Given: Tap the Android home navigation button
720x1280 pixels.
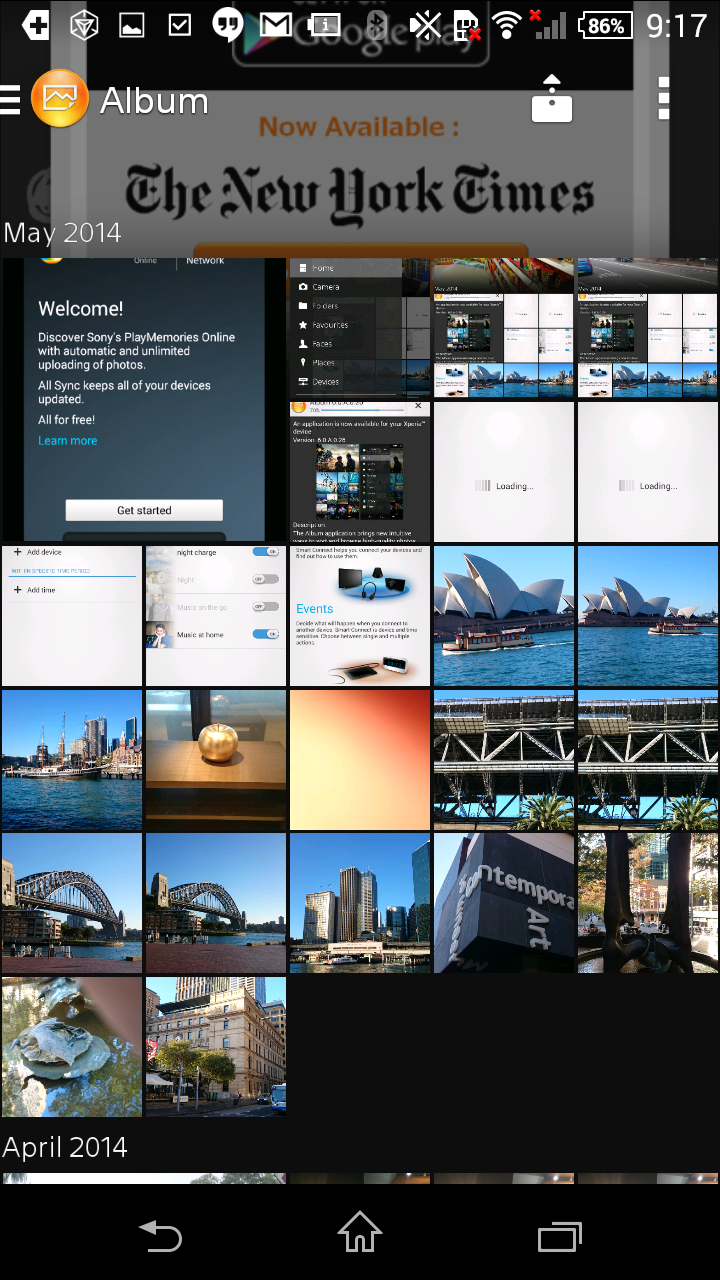Looking at the screenshot, I should click(x=360, y=1232).
